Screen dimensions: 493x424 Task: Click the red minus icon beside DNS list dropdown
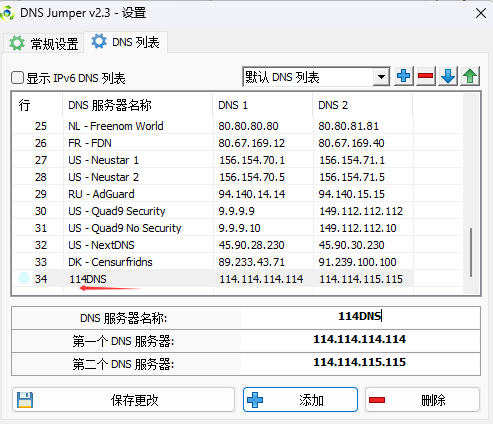coord(426,76)
